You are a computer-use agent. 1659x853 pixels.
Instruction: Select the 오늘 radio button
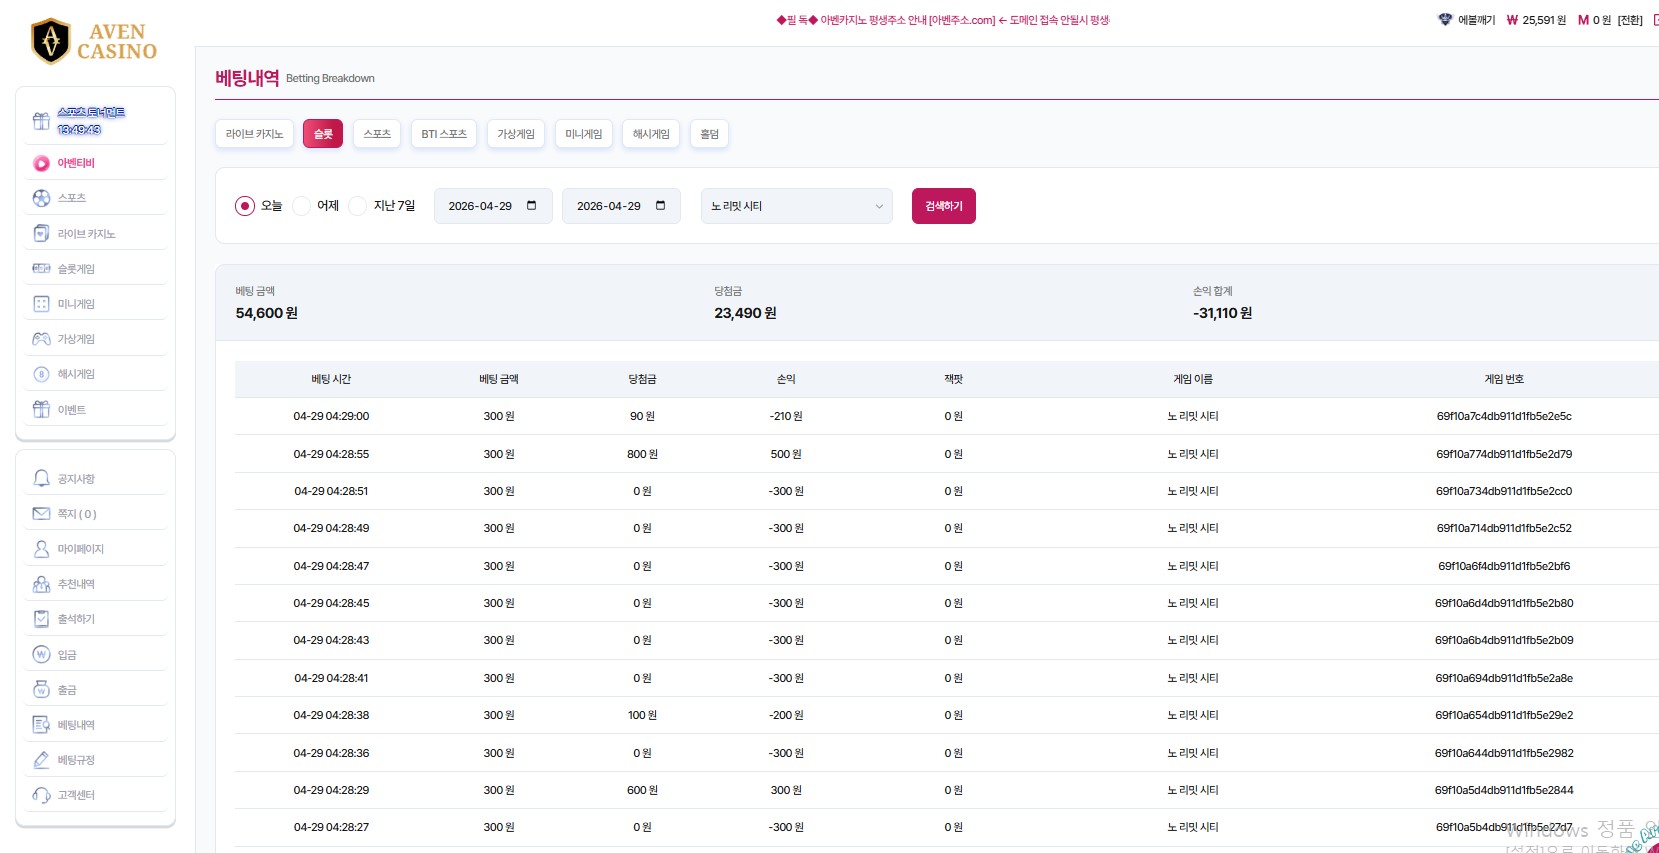click(245, 206)
